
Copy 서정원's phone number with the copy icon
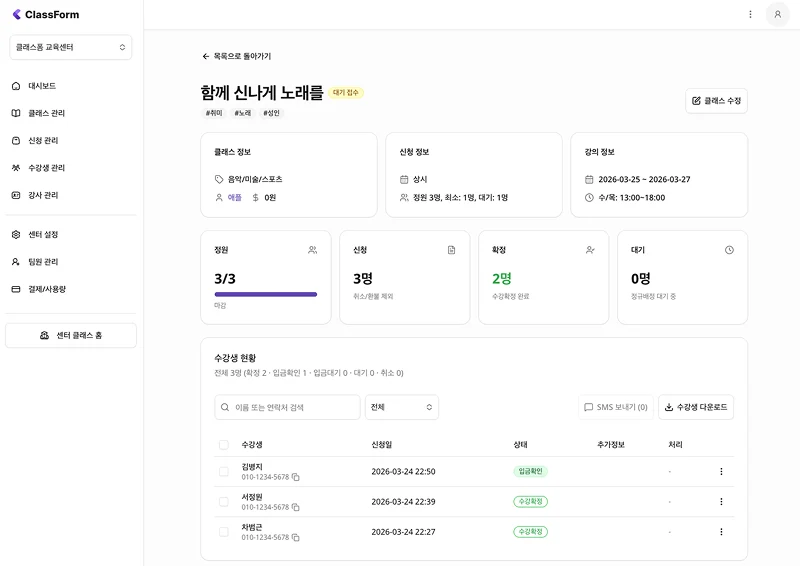pyautogui.click(x=295, y=507)
